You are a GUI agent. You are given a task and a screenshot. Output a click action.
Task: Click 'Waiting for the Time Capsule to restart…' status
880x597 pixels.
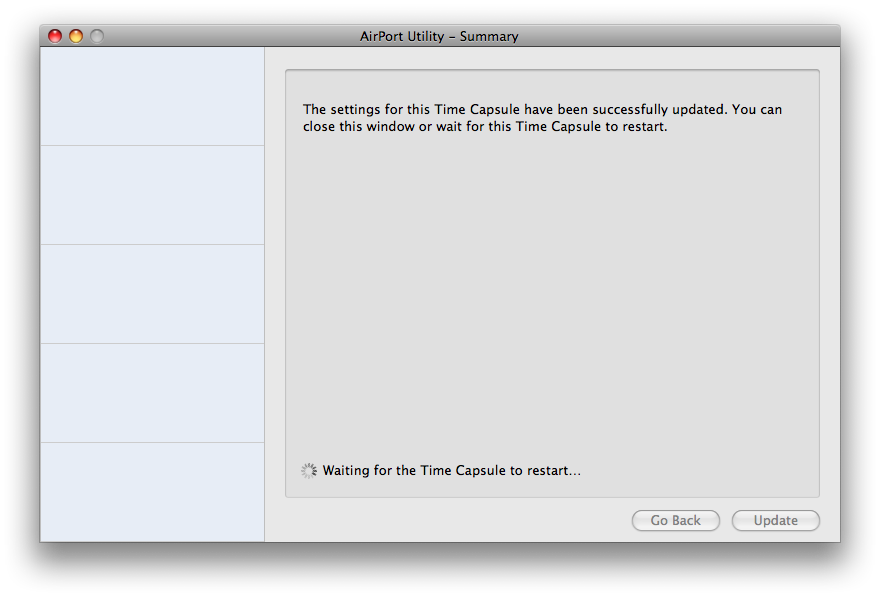[x=451, y=470]
